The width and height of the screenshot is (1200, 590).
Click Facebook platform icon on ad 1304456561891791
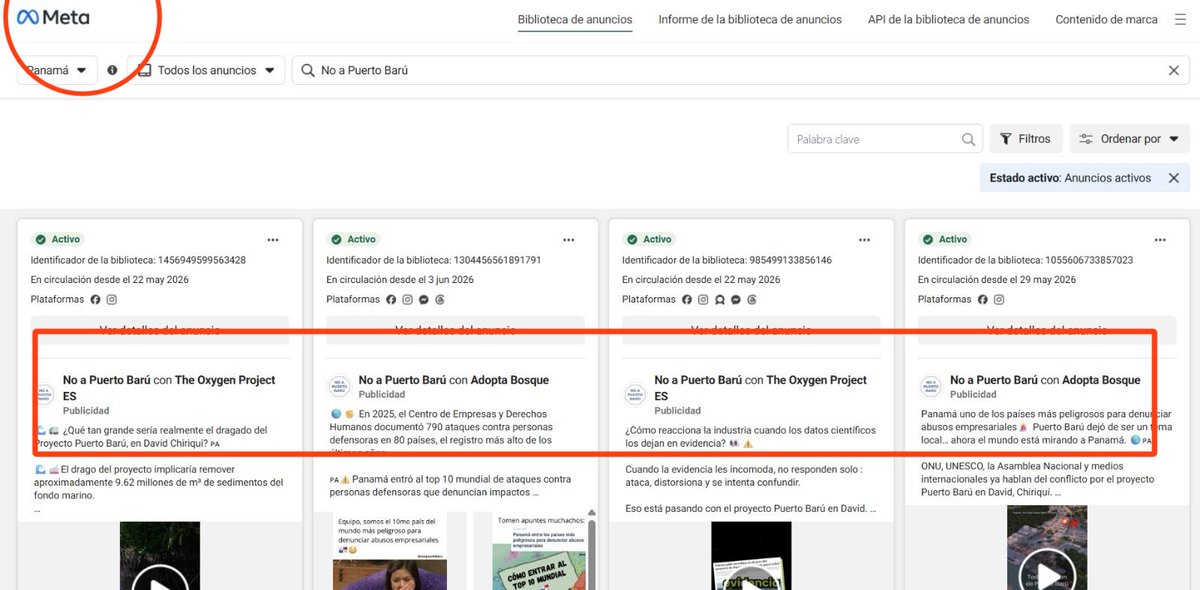pos(392,299)
